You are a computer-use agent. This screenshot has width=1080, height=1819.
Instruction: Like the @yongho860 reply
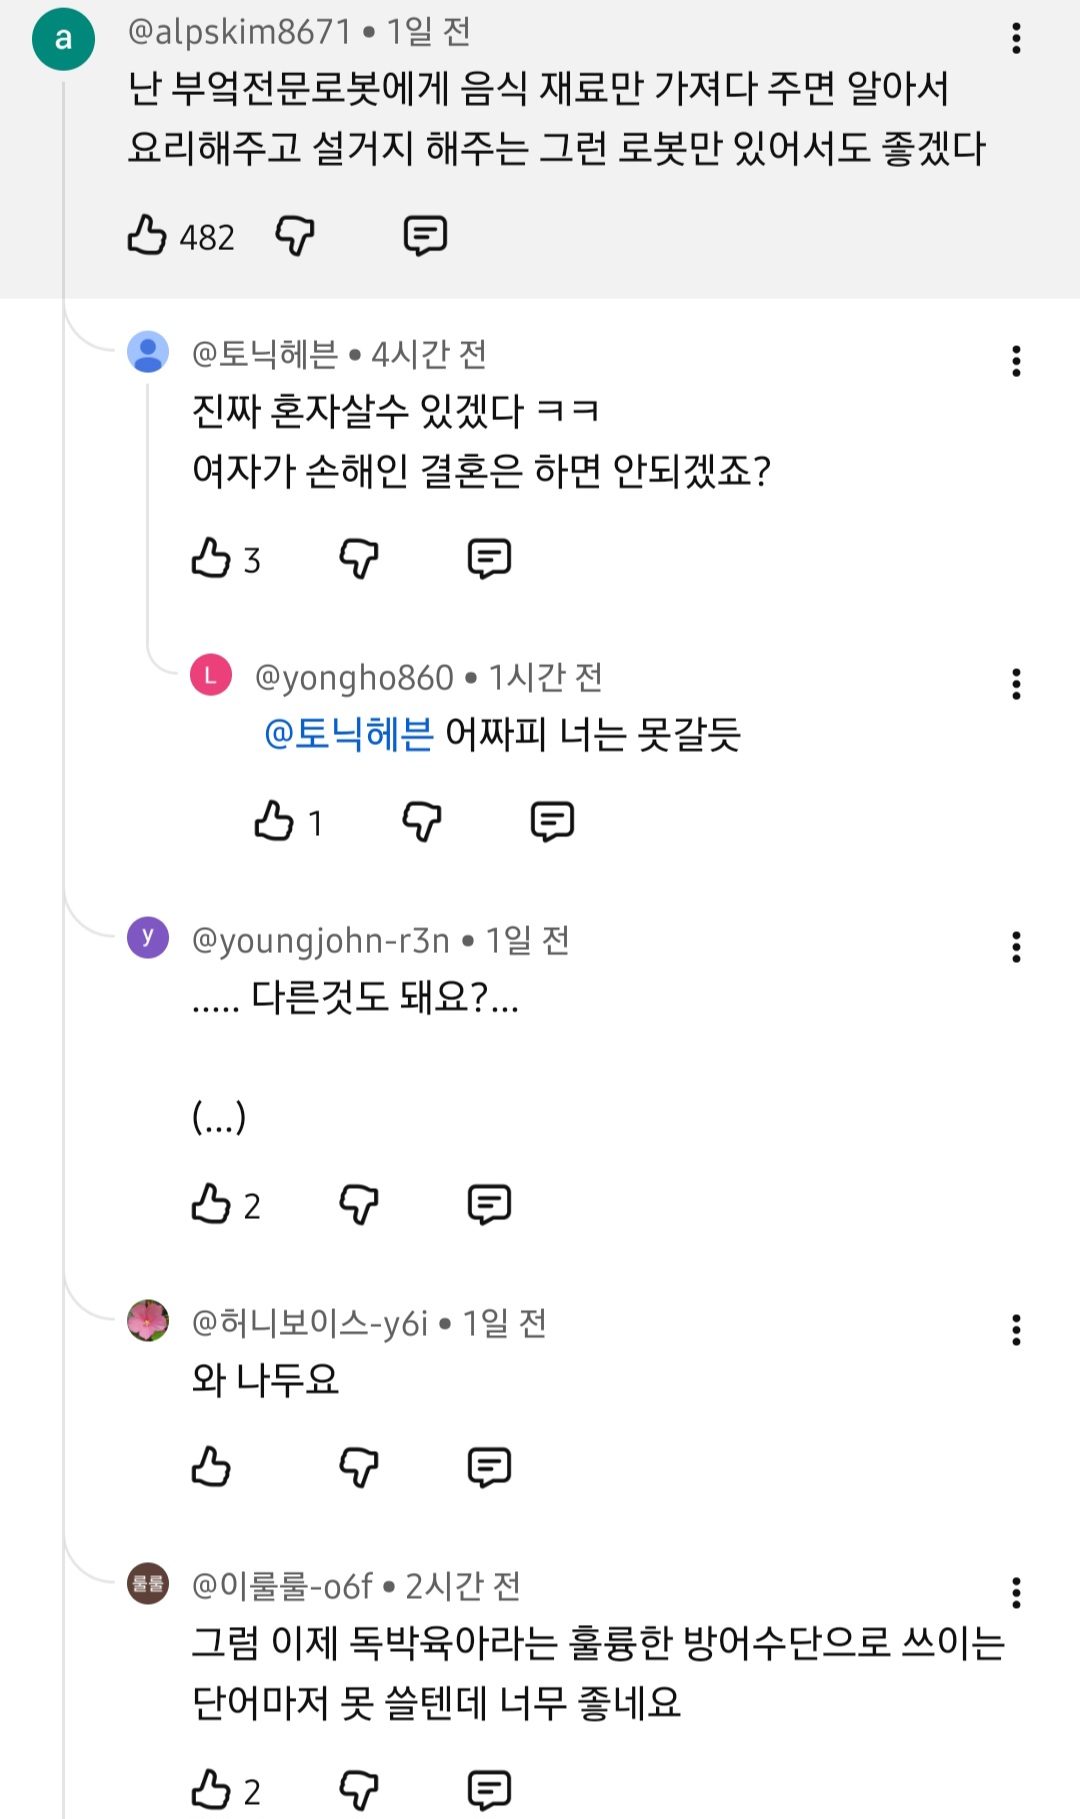click(274, 821)
